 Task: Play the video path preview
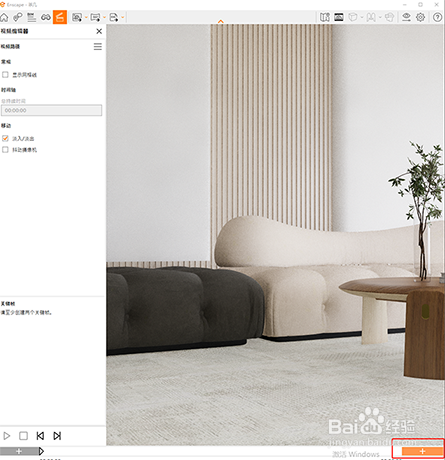(x=7, y=436)
